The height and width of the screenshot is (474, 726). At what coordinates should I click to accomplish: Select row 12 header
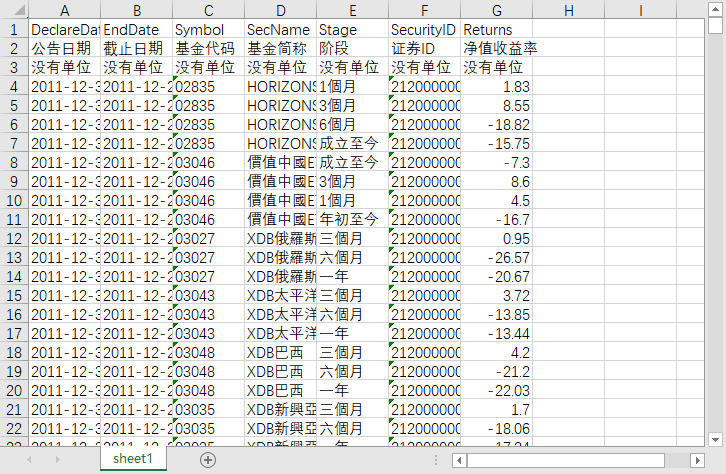14,238
